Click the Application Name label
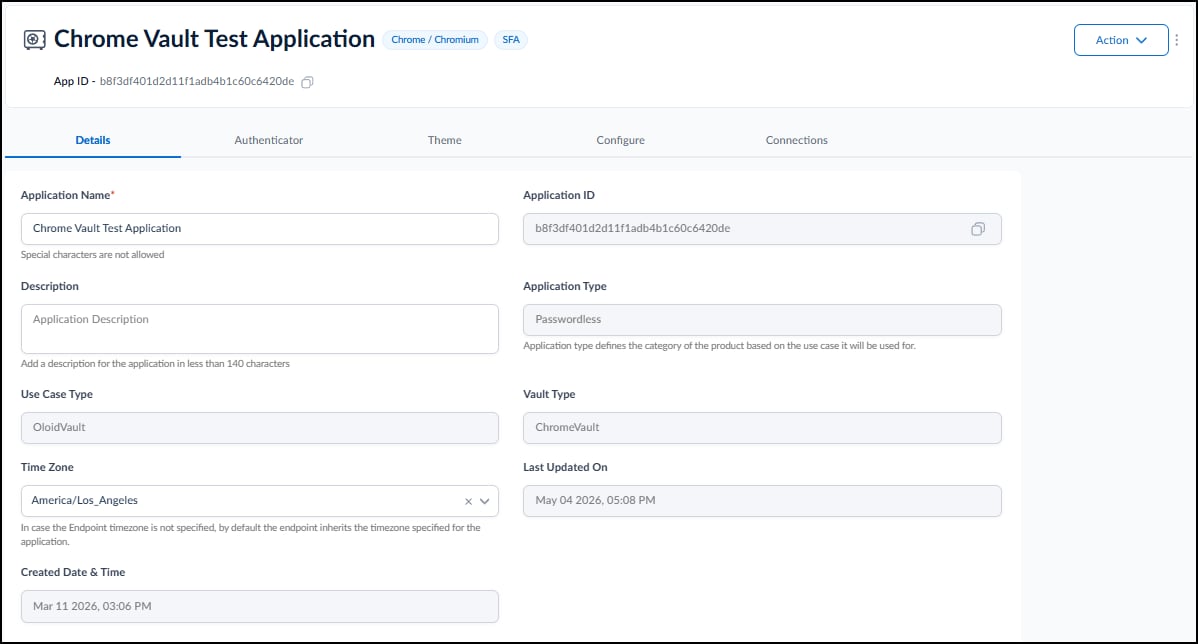The width and height of the screenshot is (1198, 644). tap(67, 195)
